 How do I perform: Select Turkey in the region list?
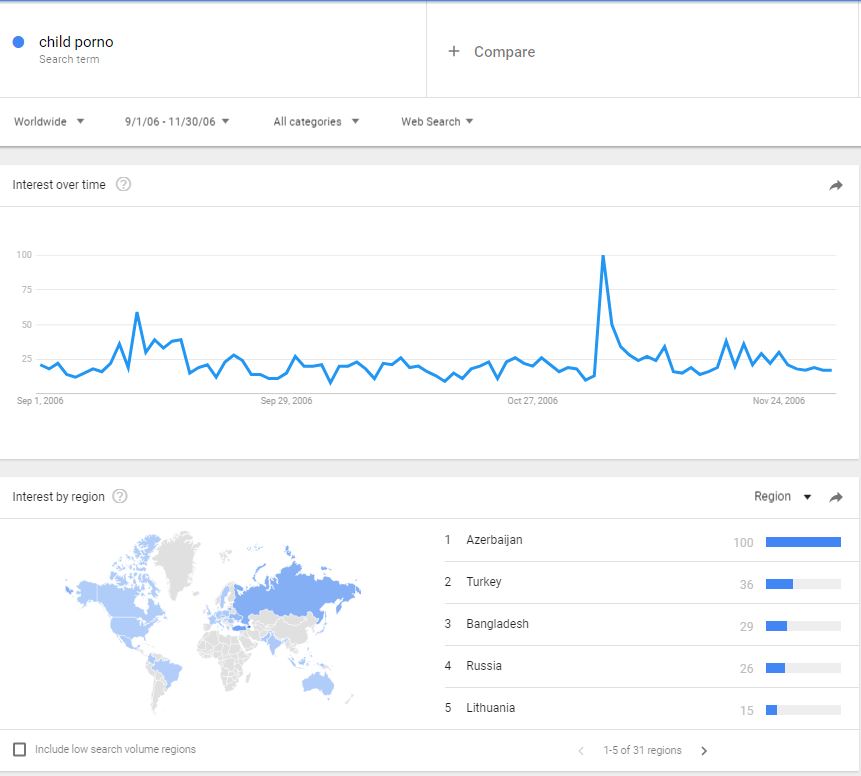point(484,582)
